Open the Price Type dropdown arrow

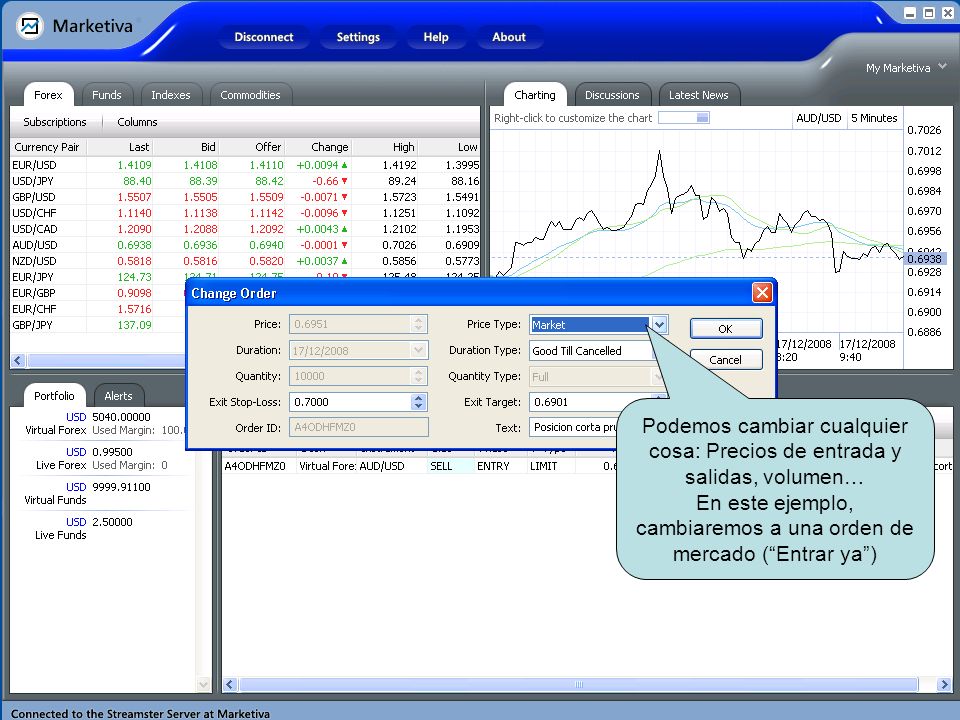(659, 324)
